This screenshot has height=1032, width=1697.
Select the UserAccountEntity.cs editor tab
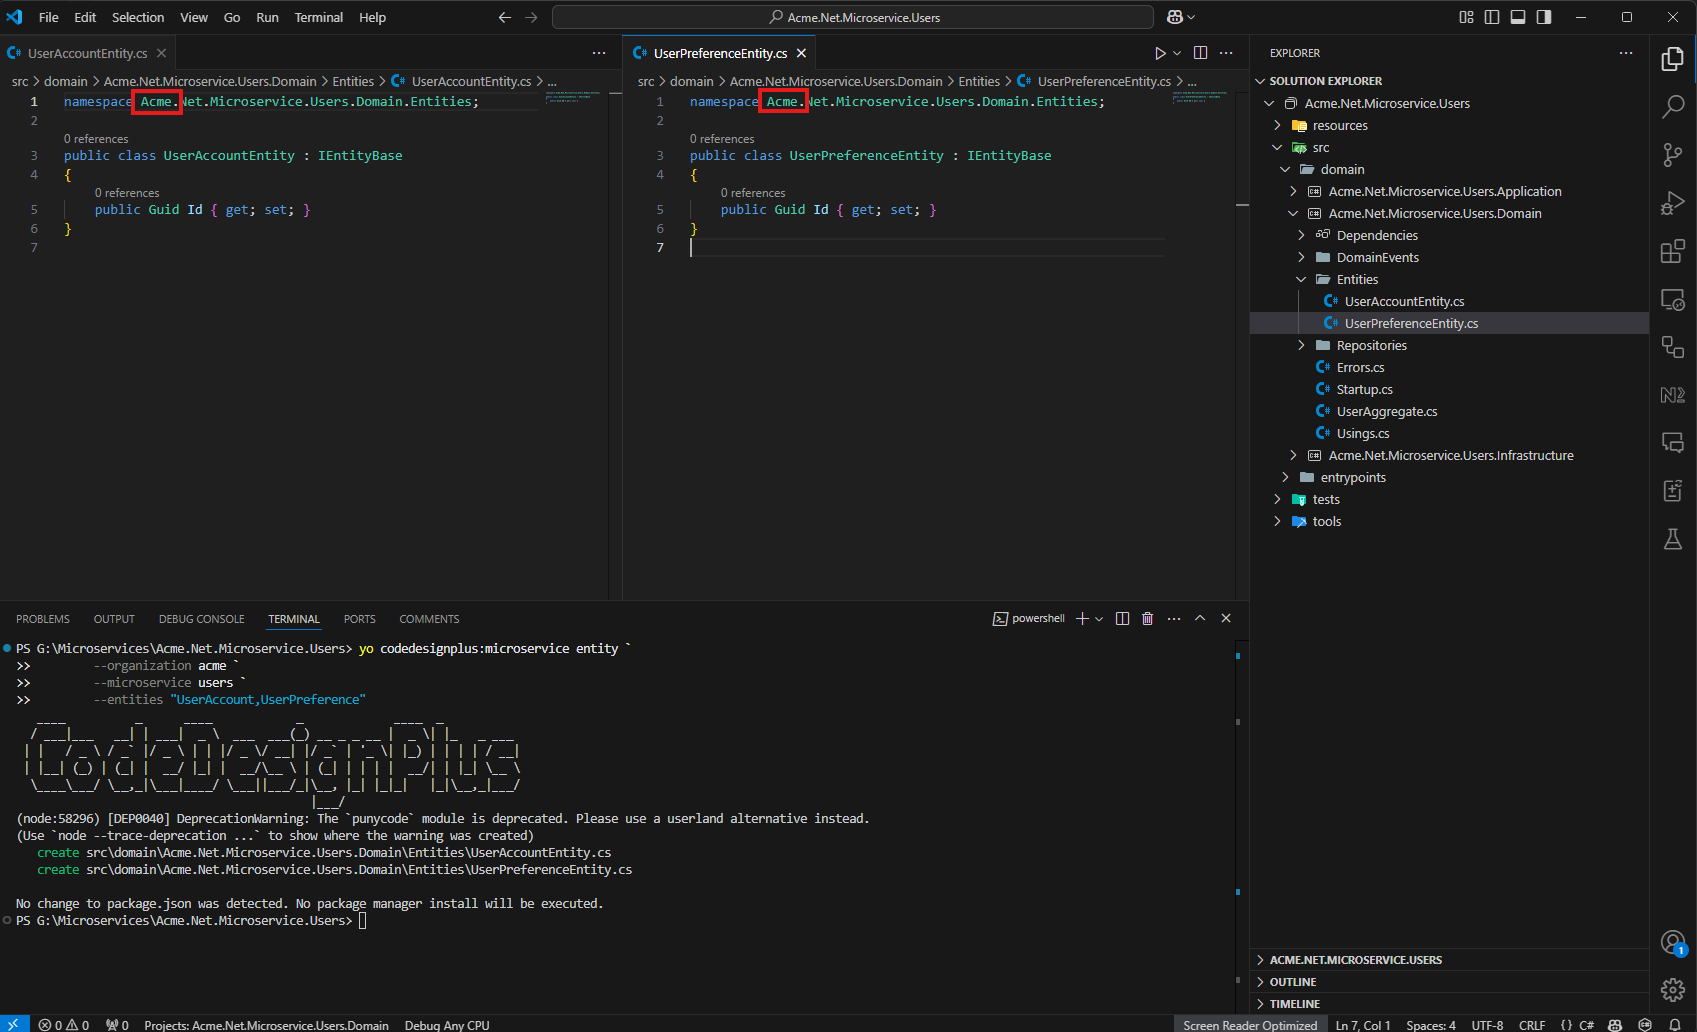[x=87, y=53]
